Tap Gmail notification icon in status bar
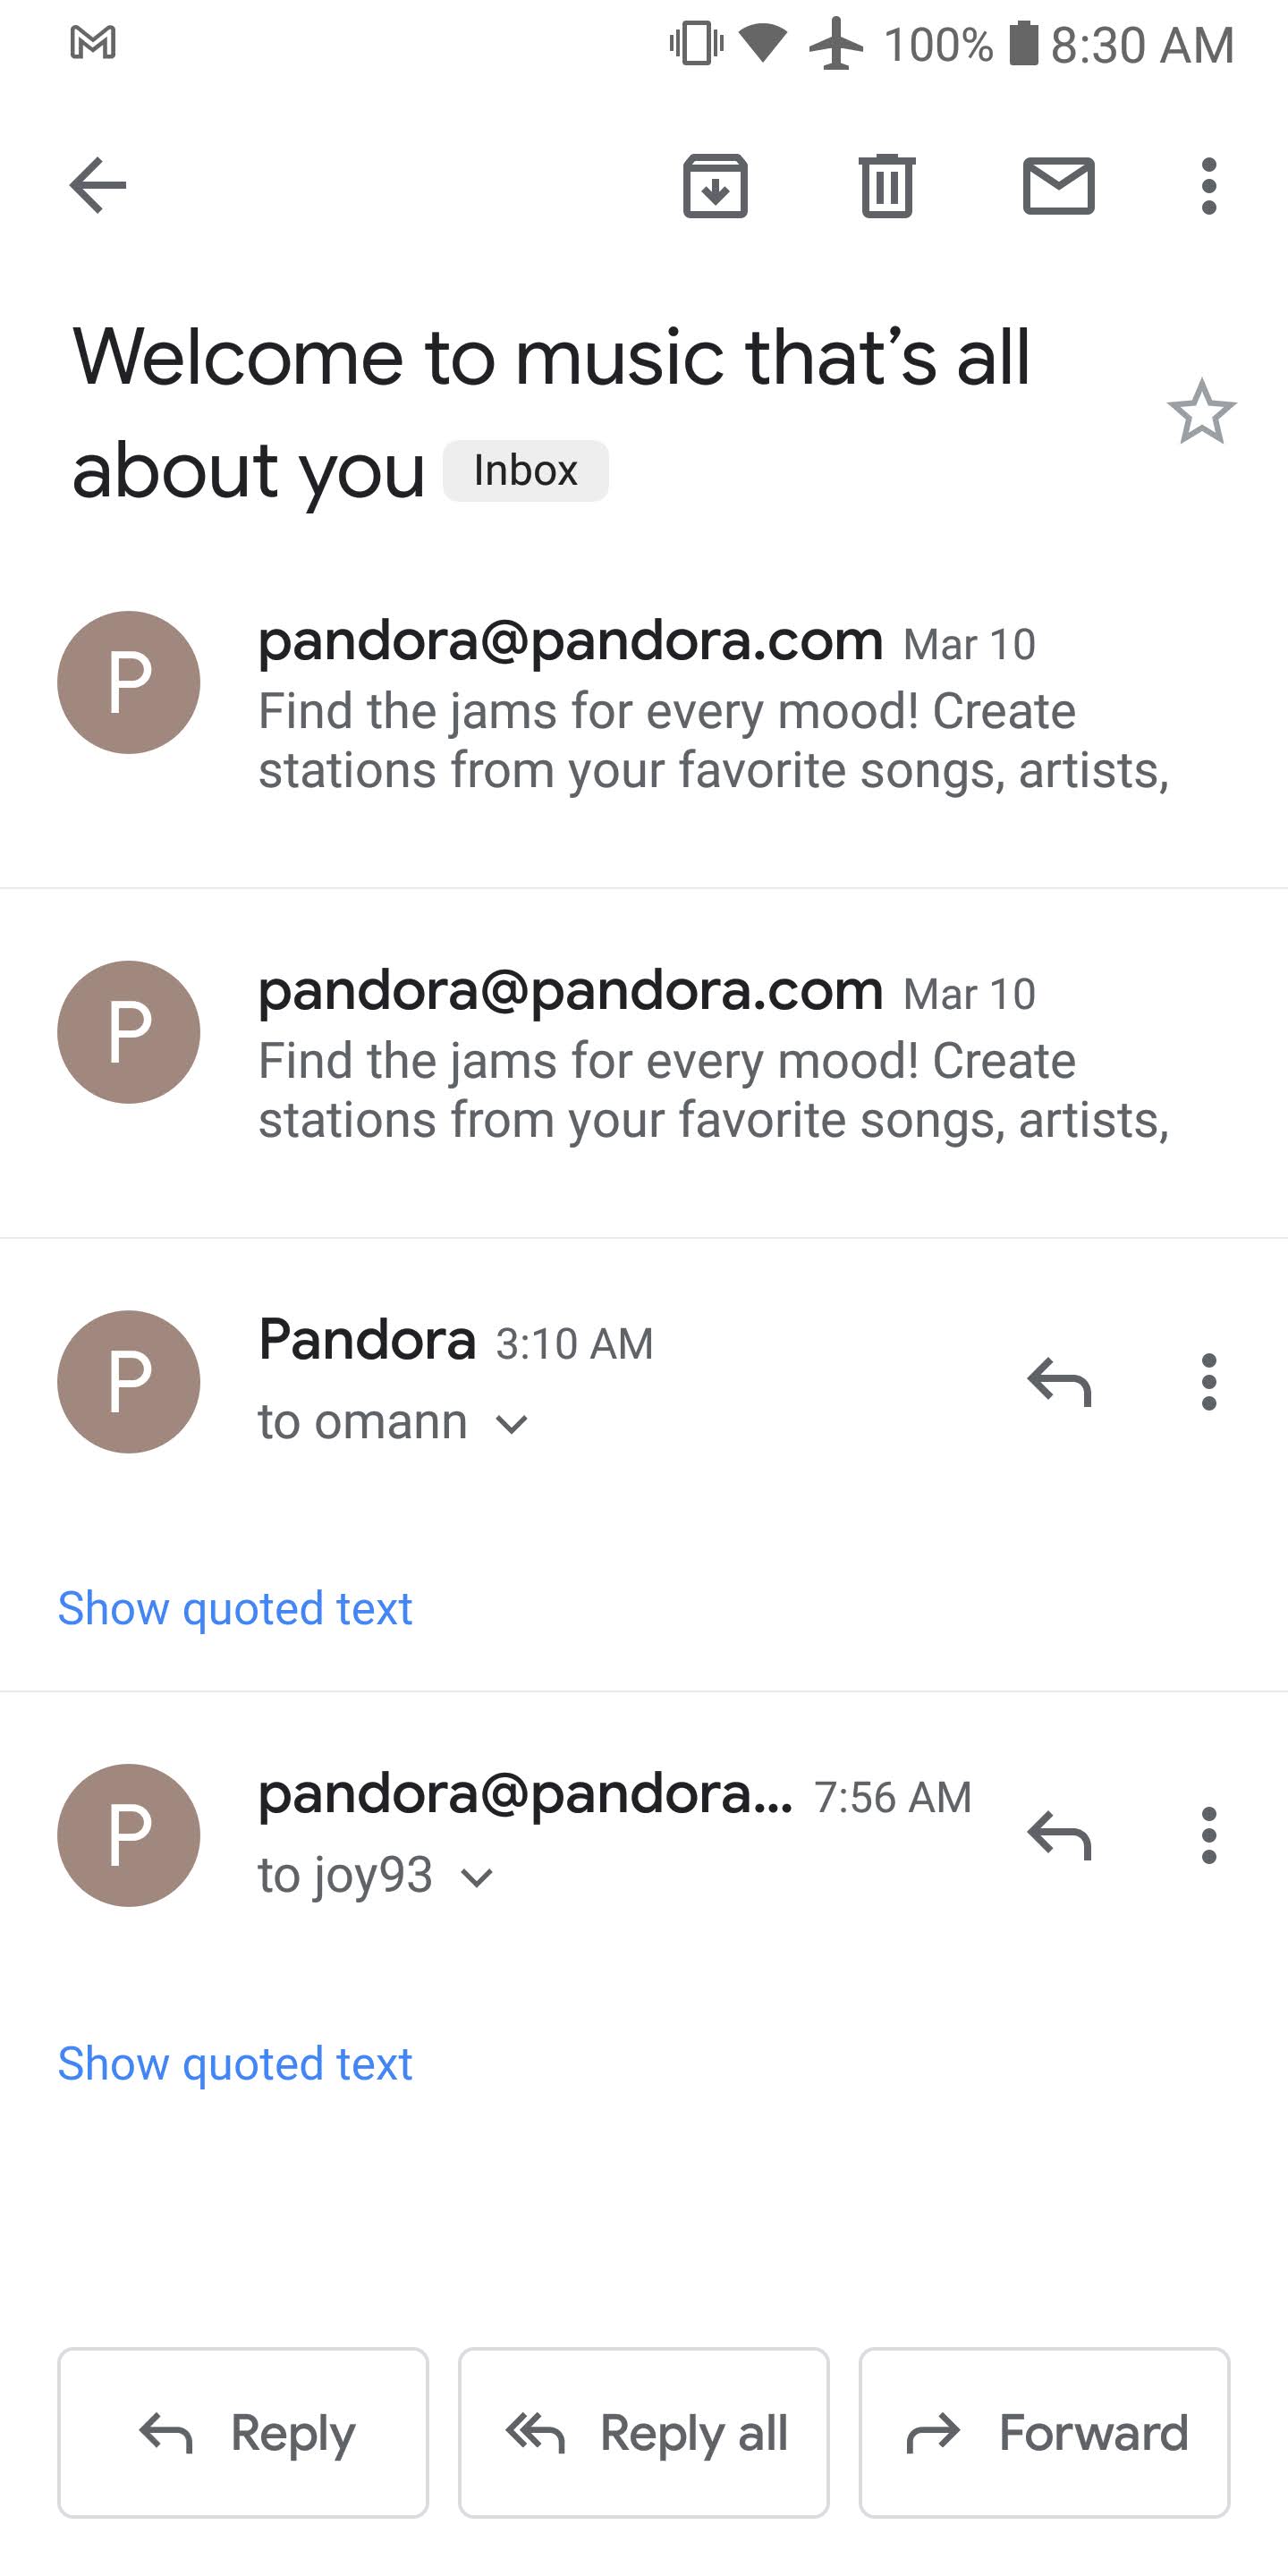The width and height of the screenshot is (1288, 2576). coord(93,43)
